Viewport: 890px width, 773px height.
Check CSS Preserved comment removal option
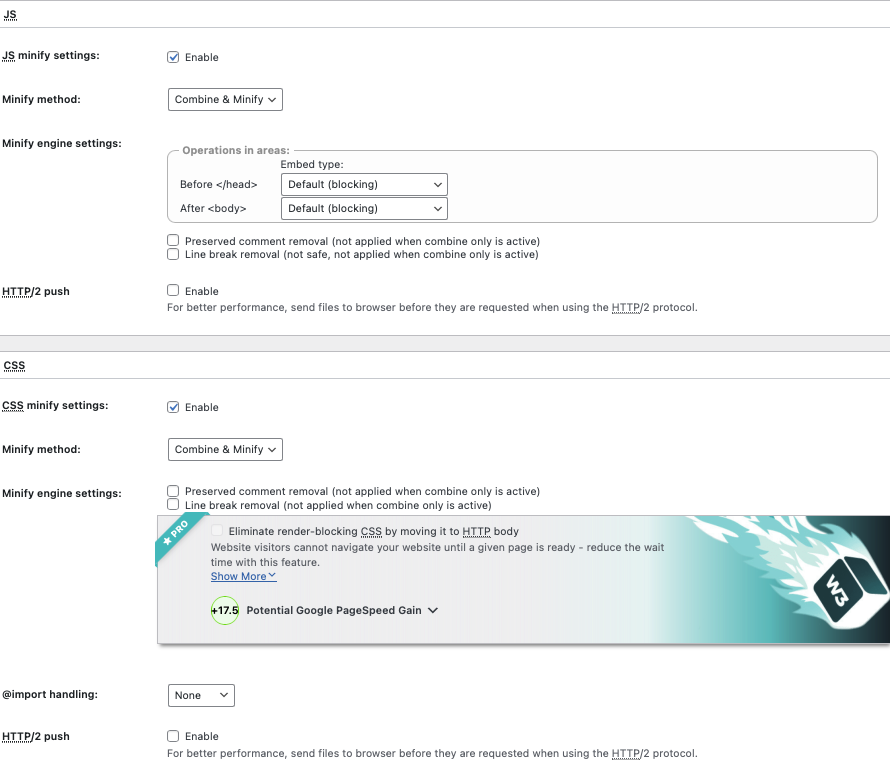coord(173,490)
